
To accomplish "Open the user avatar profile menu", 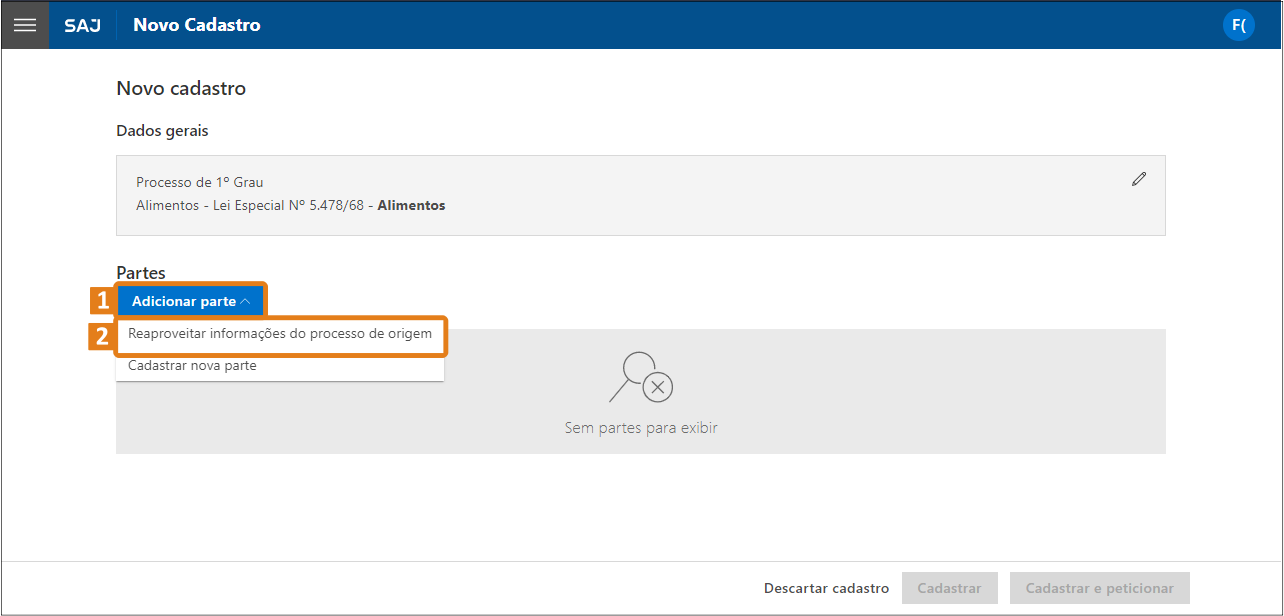I will pyautogui.click(x=1238, y=25).
